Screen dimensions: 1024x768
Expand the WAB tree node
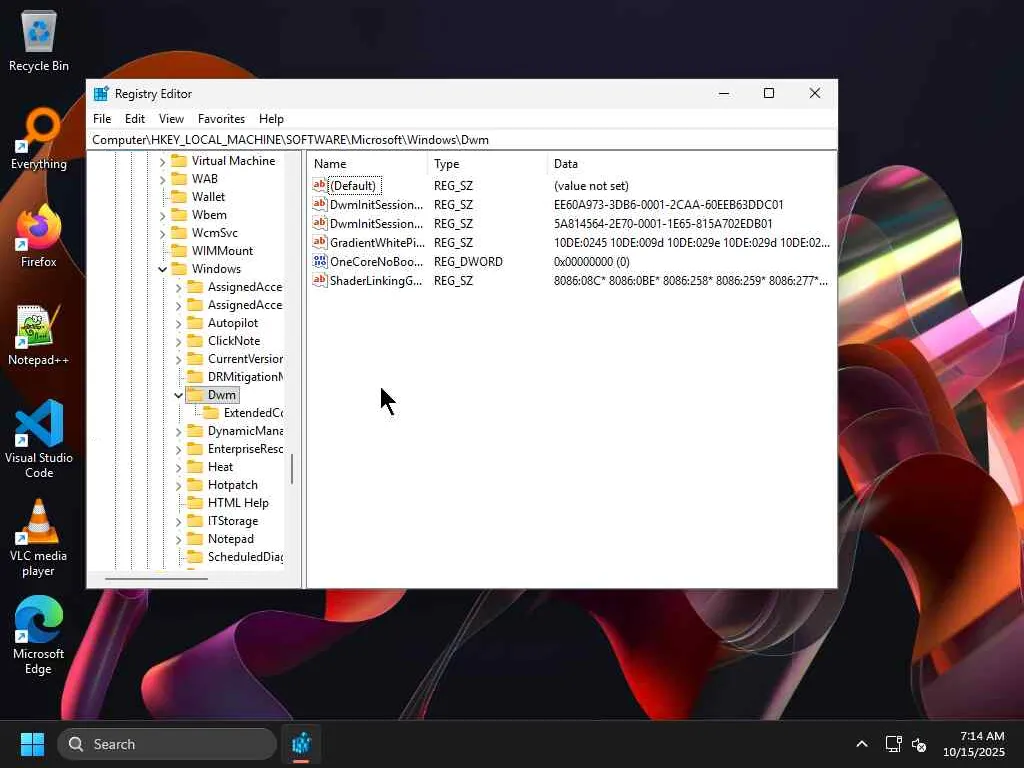[x=163, y=179]
